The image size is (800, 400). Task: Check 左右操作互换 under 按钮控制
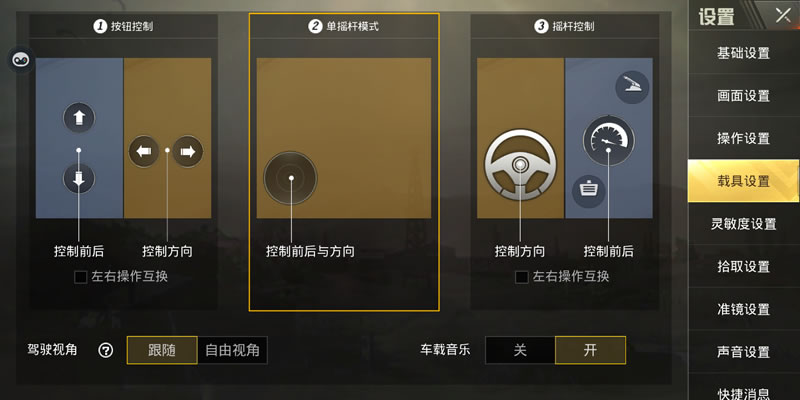pos(81,277)
